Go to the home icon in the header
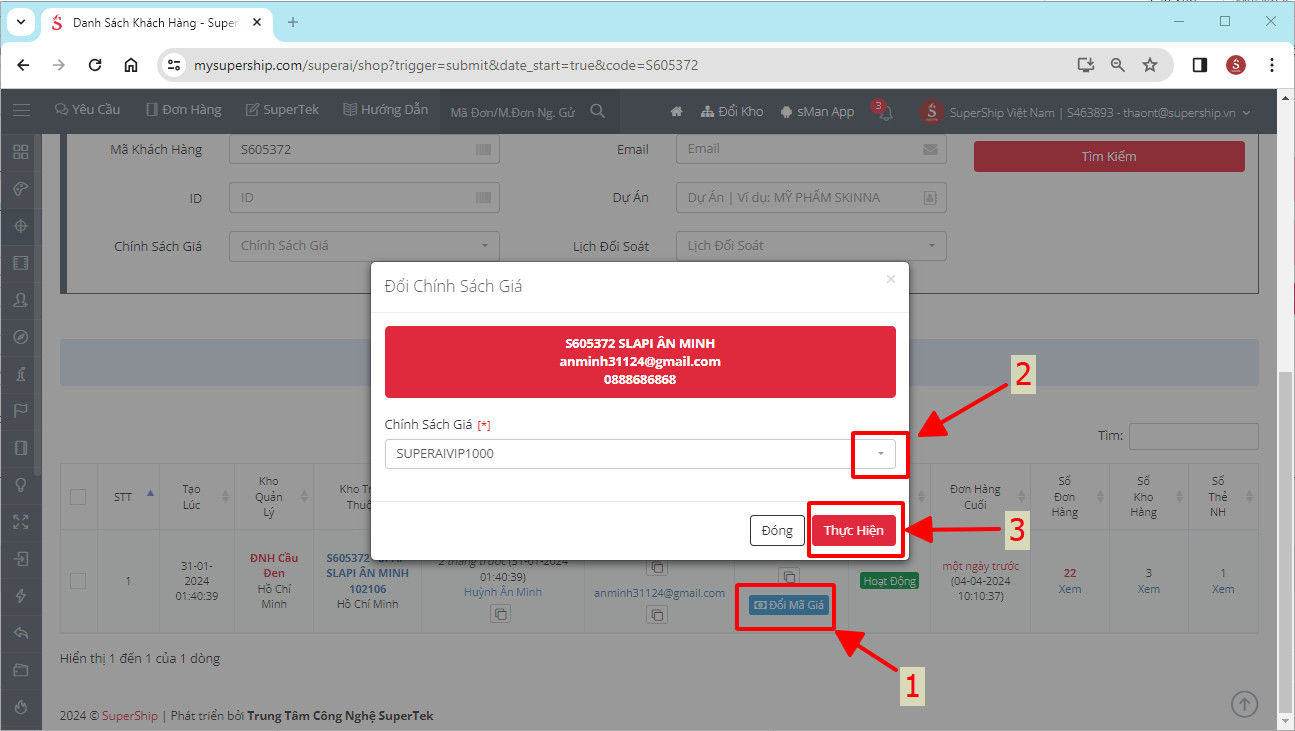Image resolution: width=1295 pixels, height=731 pixels. 676,112
